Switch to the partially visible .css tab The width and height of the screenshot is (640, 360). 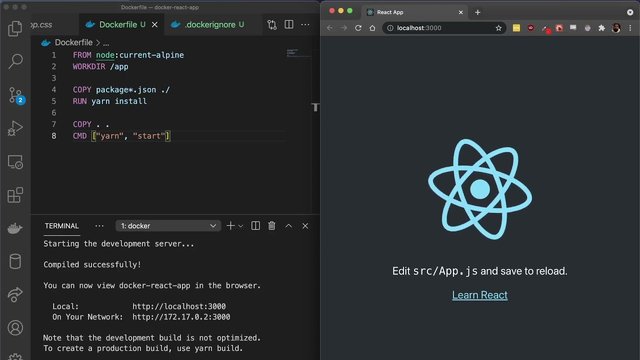click(54, 24)
